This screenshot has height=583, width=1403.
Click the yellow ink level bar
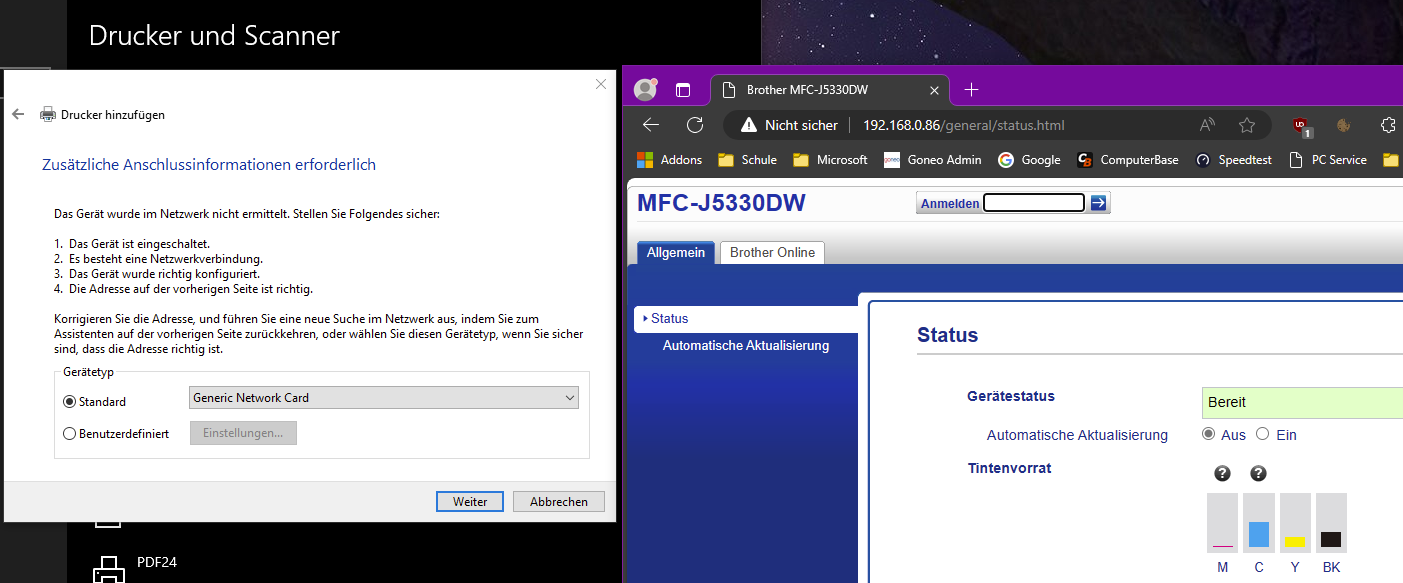[x=1295, y=522]
